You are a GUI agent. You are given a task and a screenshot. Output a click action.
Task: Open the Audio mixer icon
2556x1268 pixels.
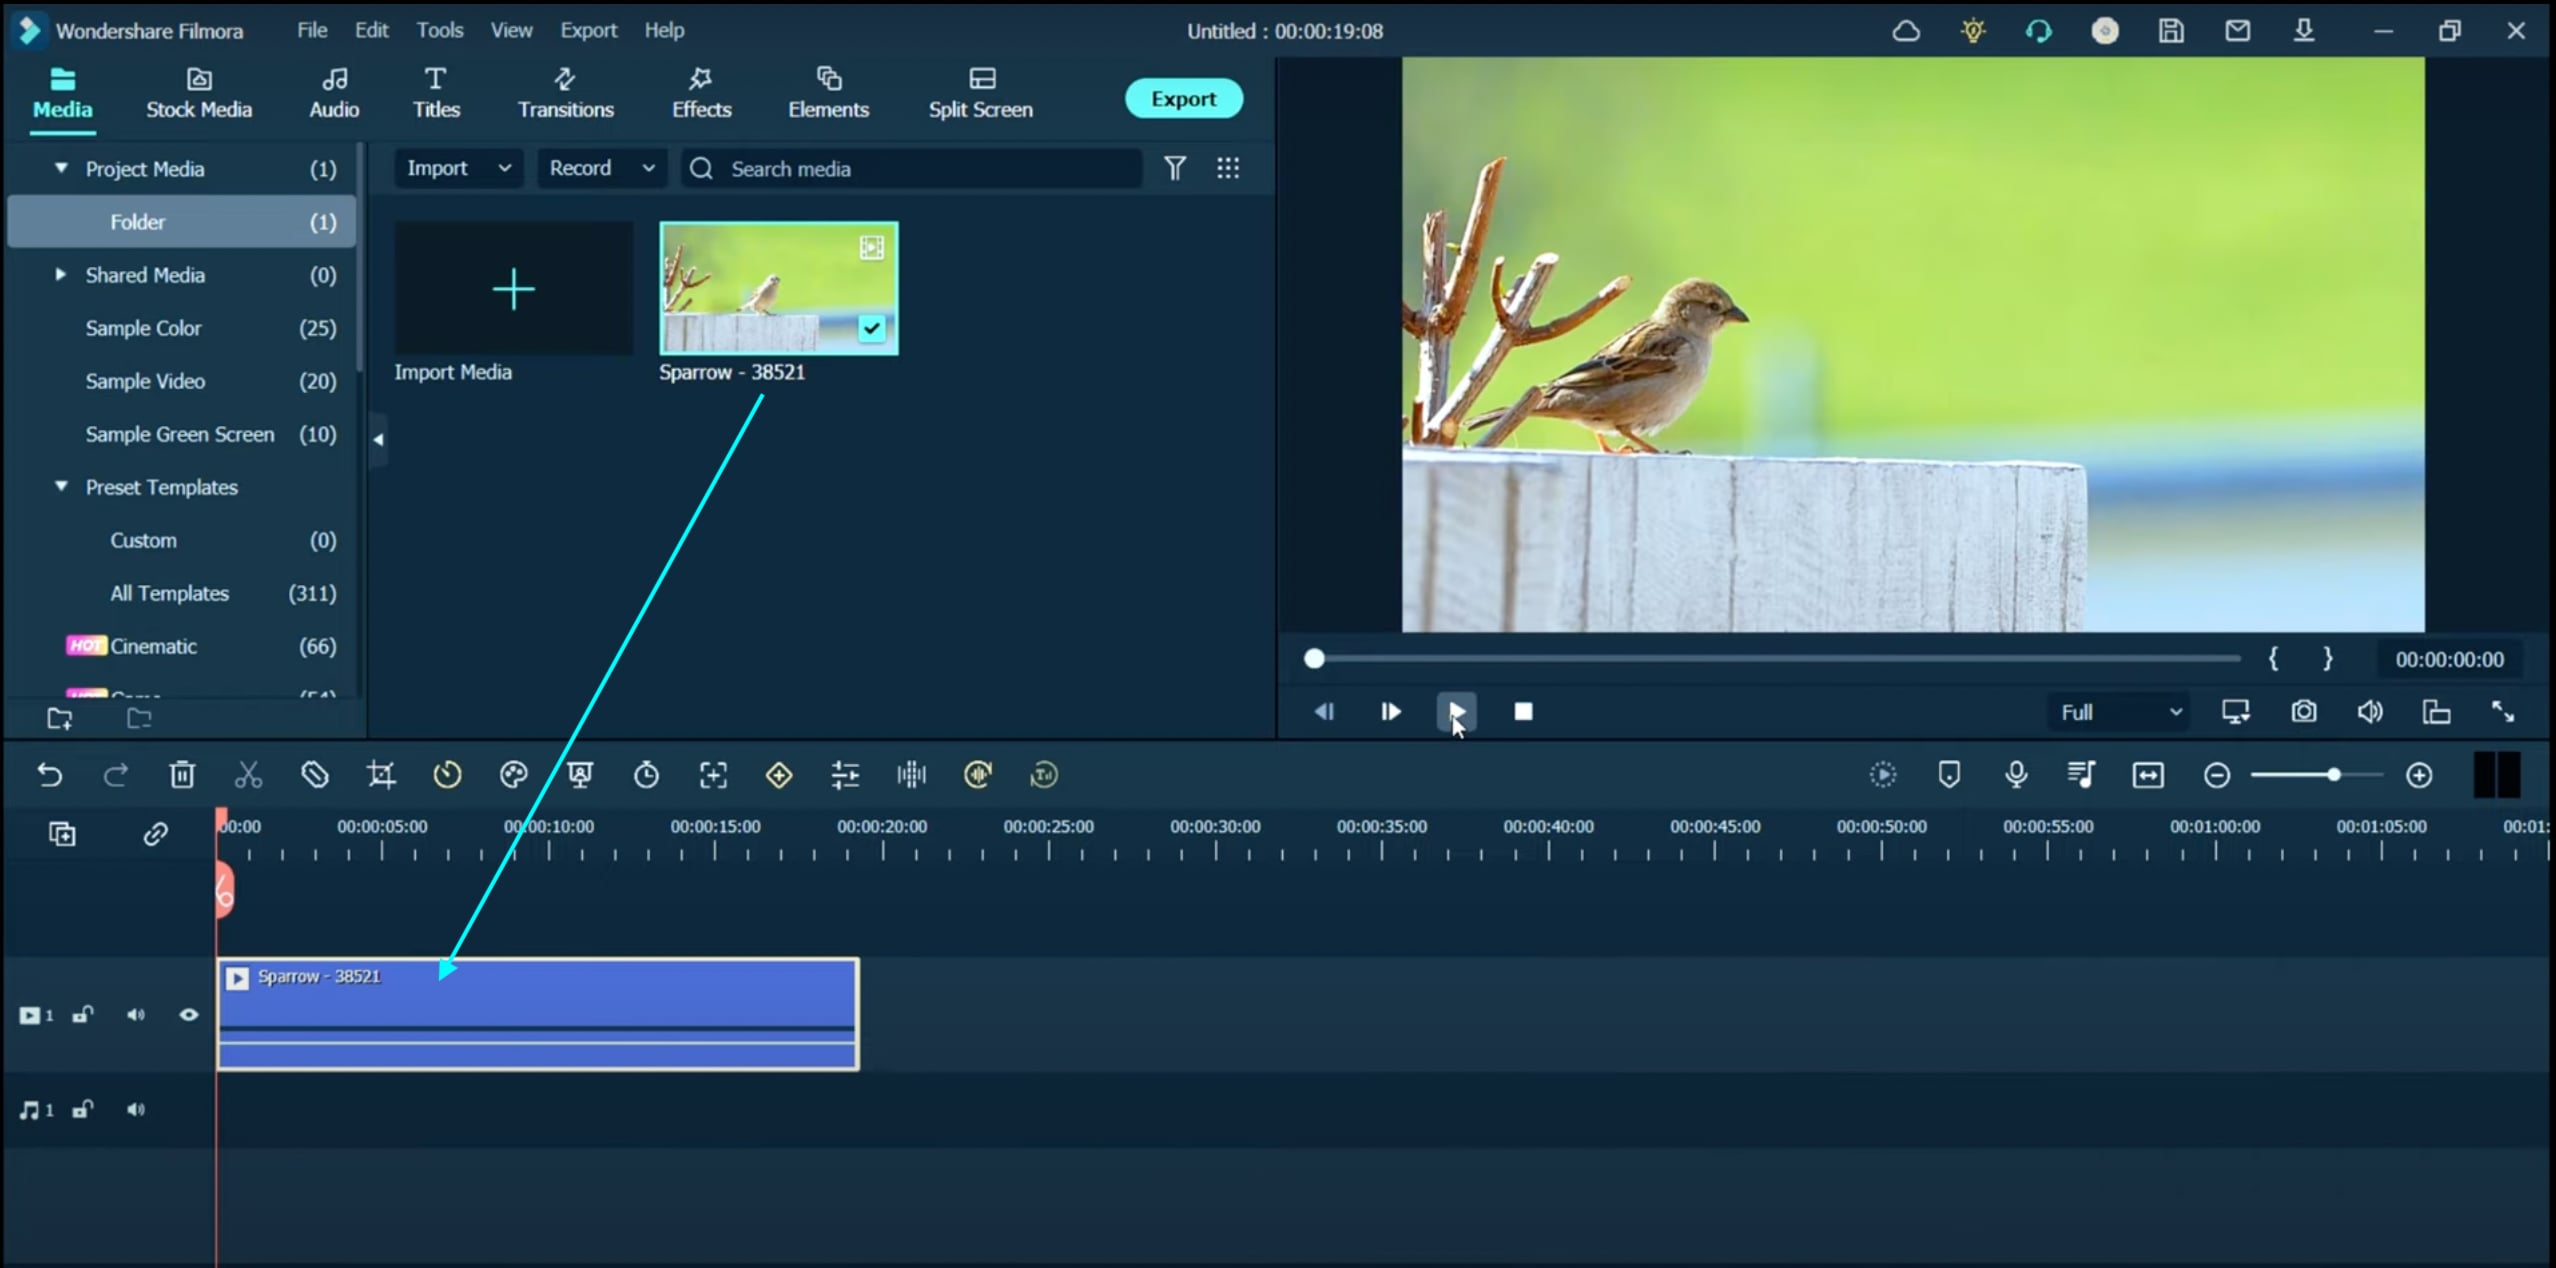coord(2081,775)
